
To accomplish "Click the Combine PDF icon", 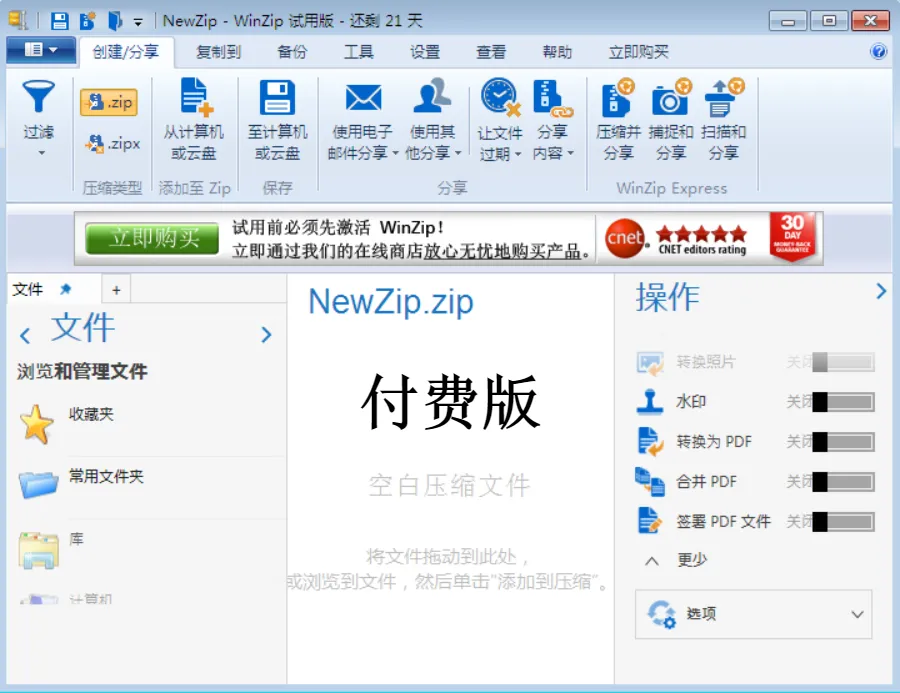I will coord(650,481).
